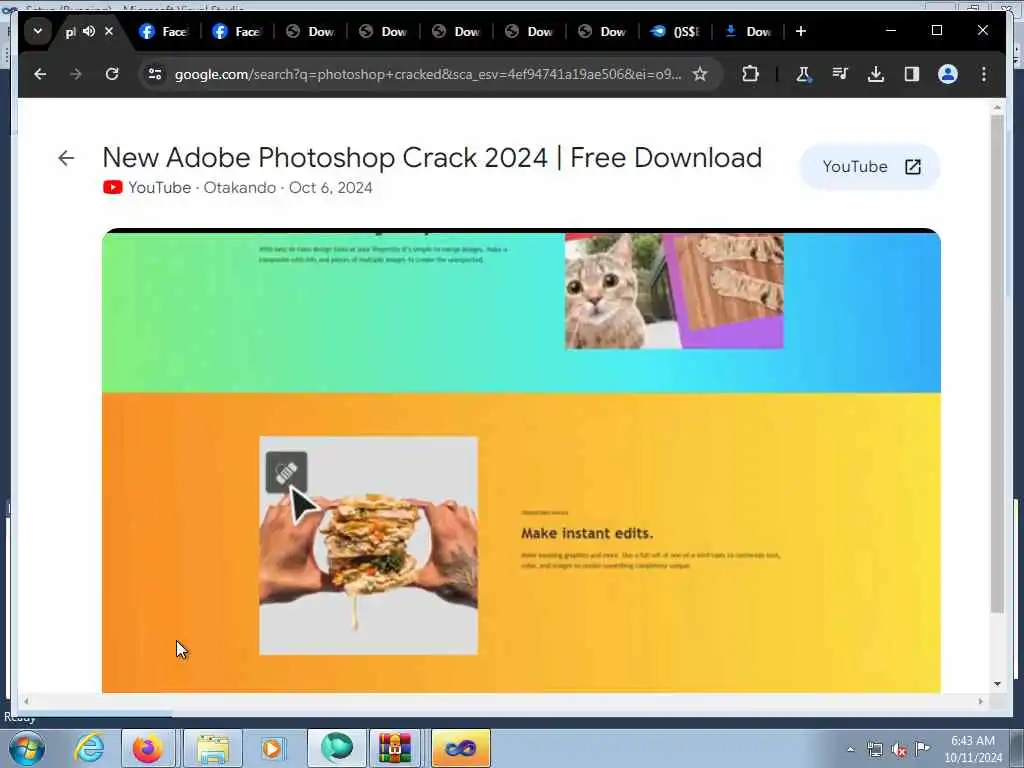Viewport: 1024px width, 768px height.
Task: Open the Extensions puzzle icon
Action: 750,74
